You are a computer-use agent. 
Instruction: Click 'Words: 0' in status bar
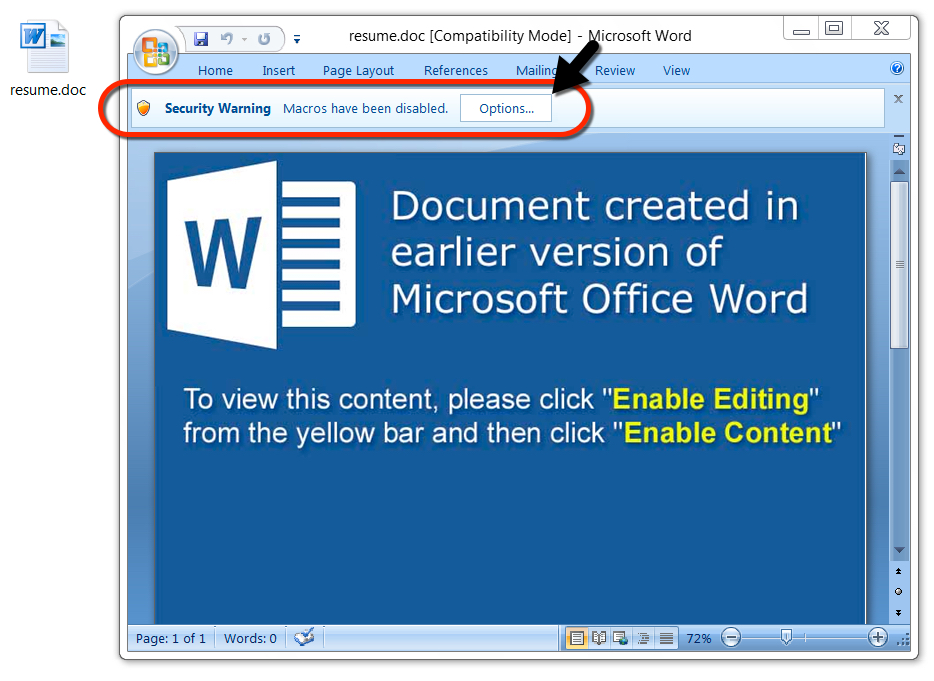pyautogui.click(x=250, y=639)
